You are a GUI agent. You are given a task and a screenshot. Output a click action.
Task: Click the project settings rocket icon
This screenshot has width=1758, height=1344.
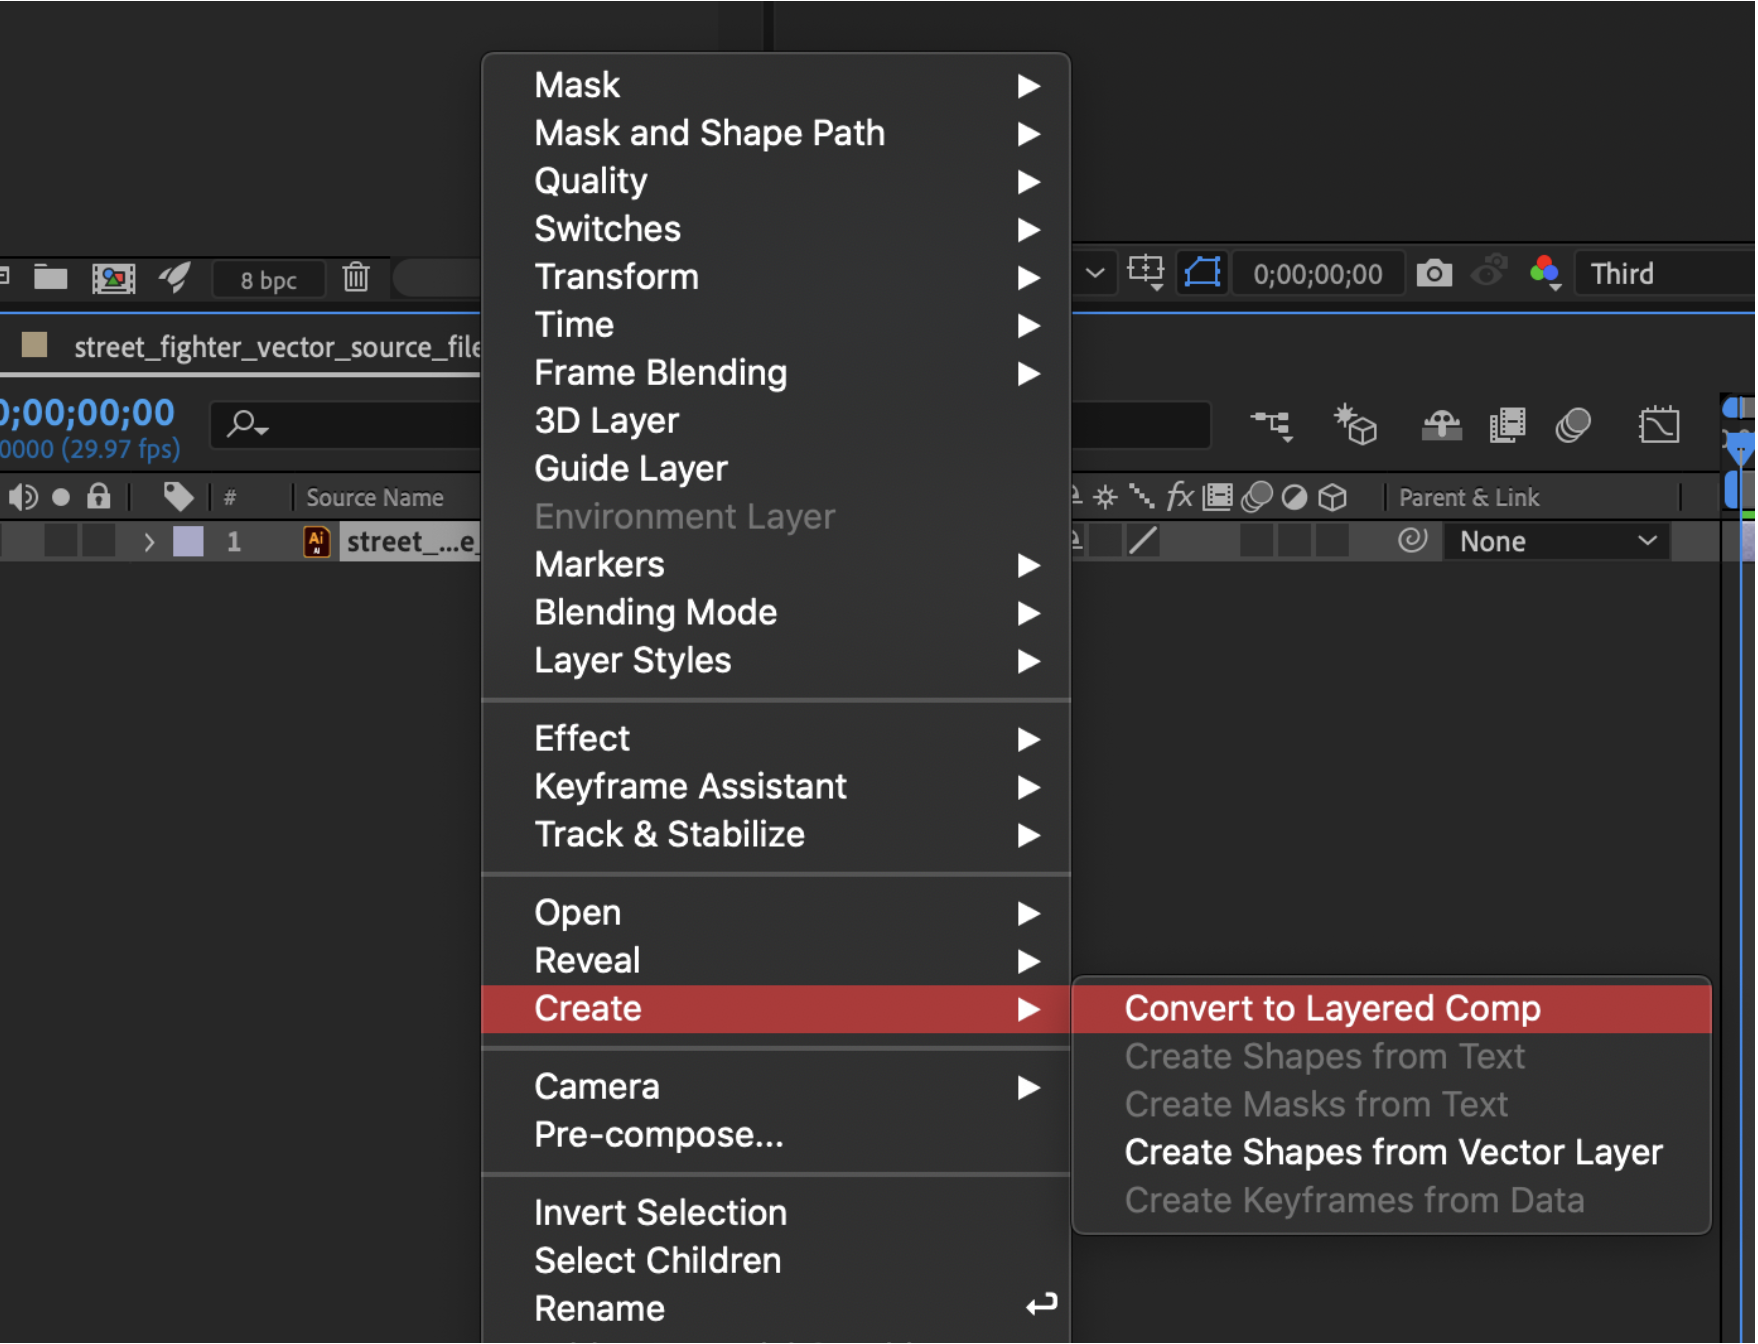[175, 277]
